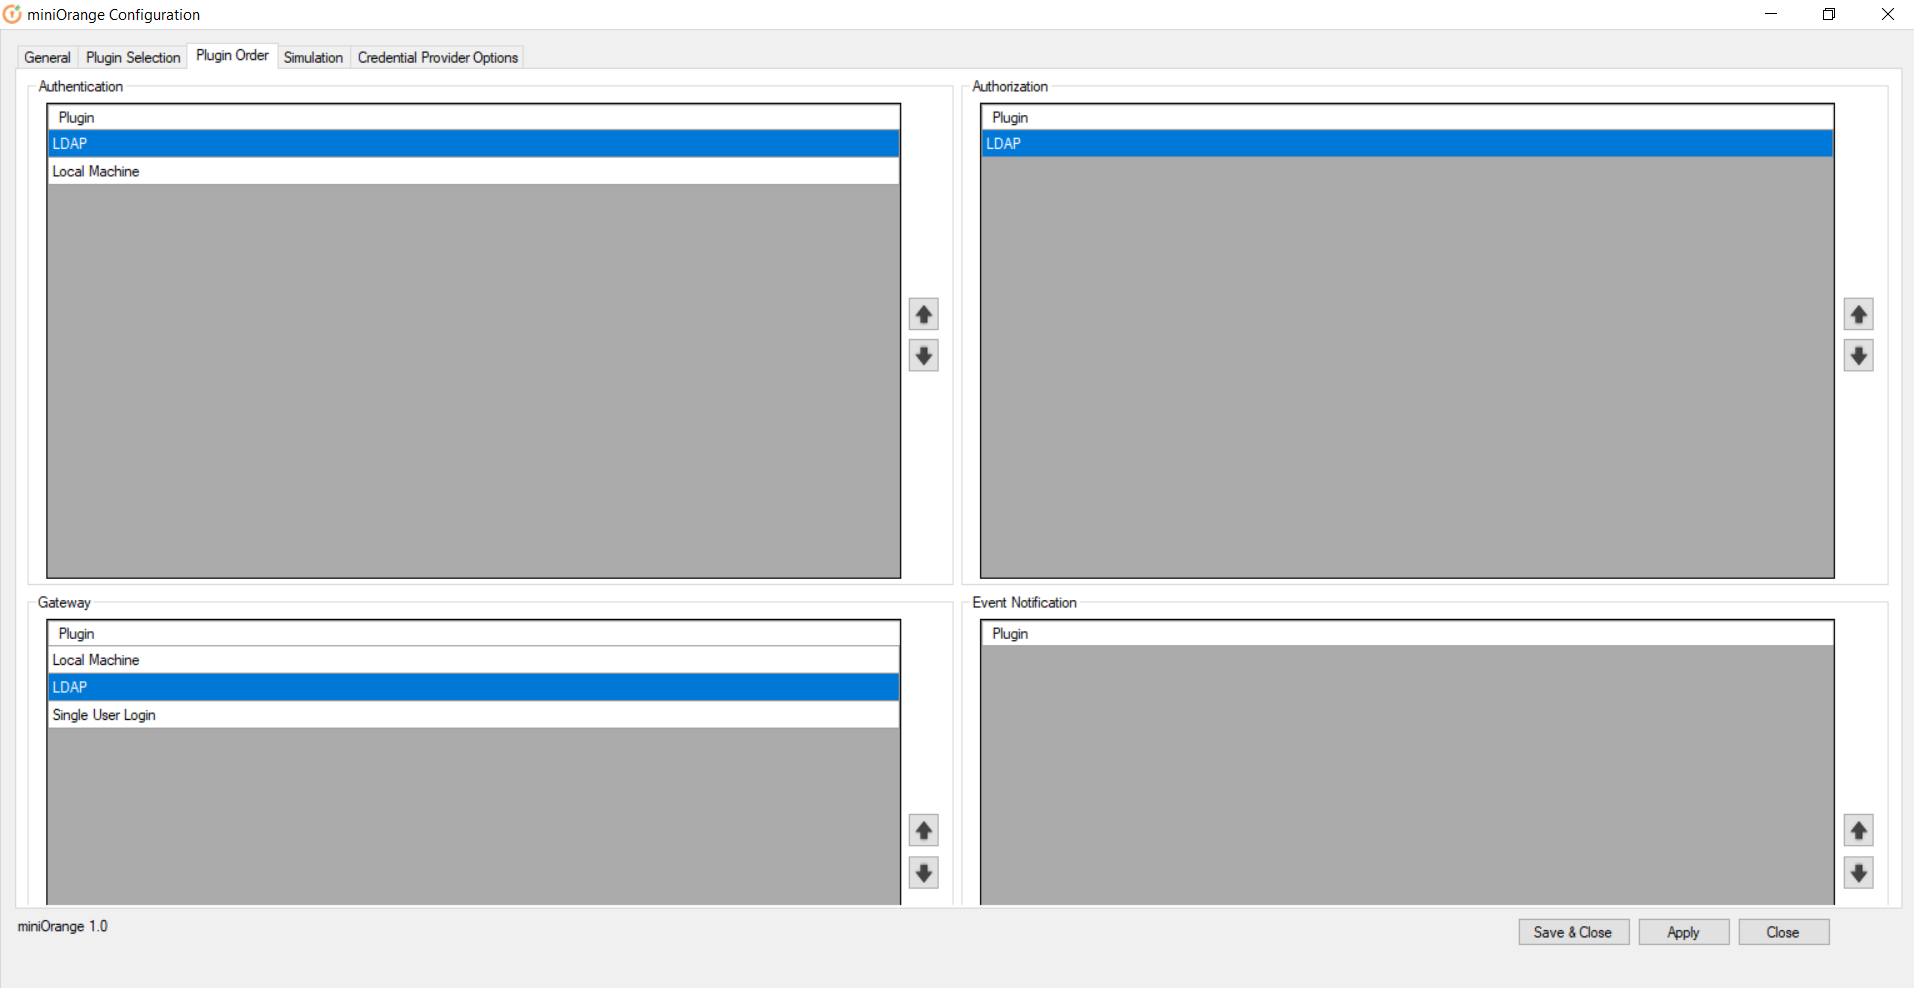Select Local Machine in Gateway list

474,660
